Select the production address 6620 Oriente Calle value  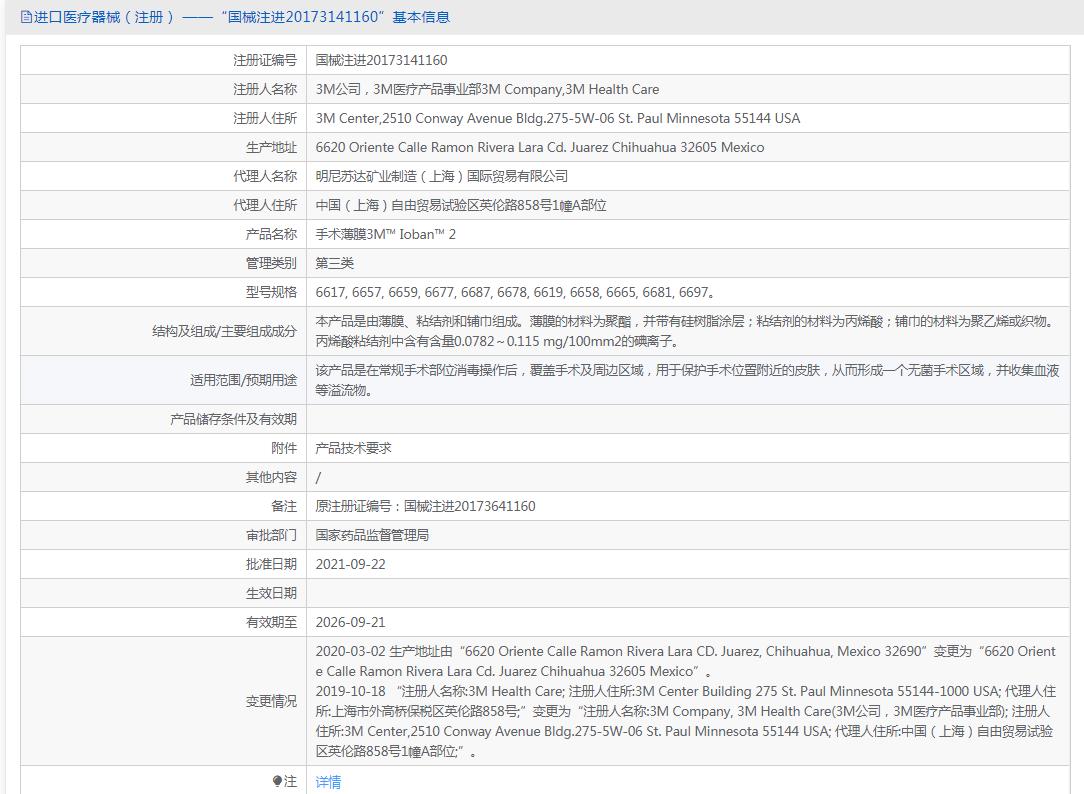(540, 147)
